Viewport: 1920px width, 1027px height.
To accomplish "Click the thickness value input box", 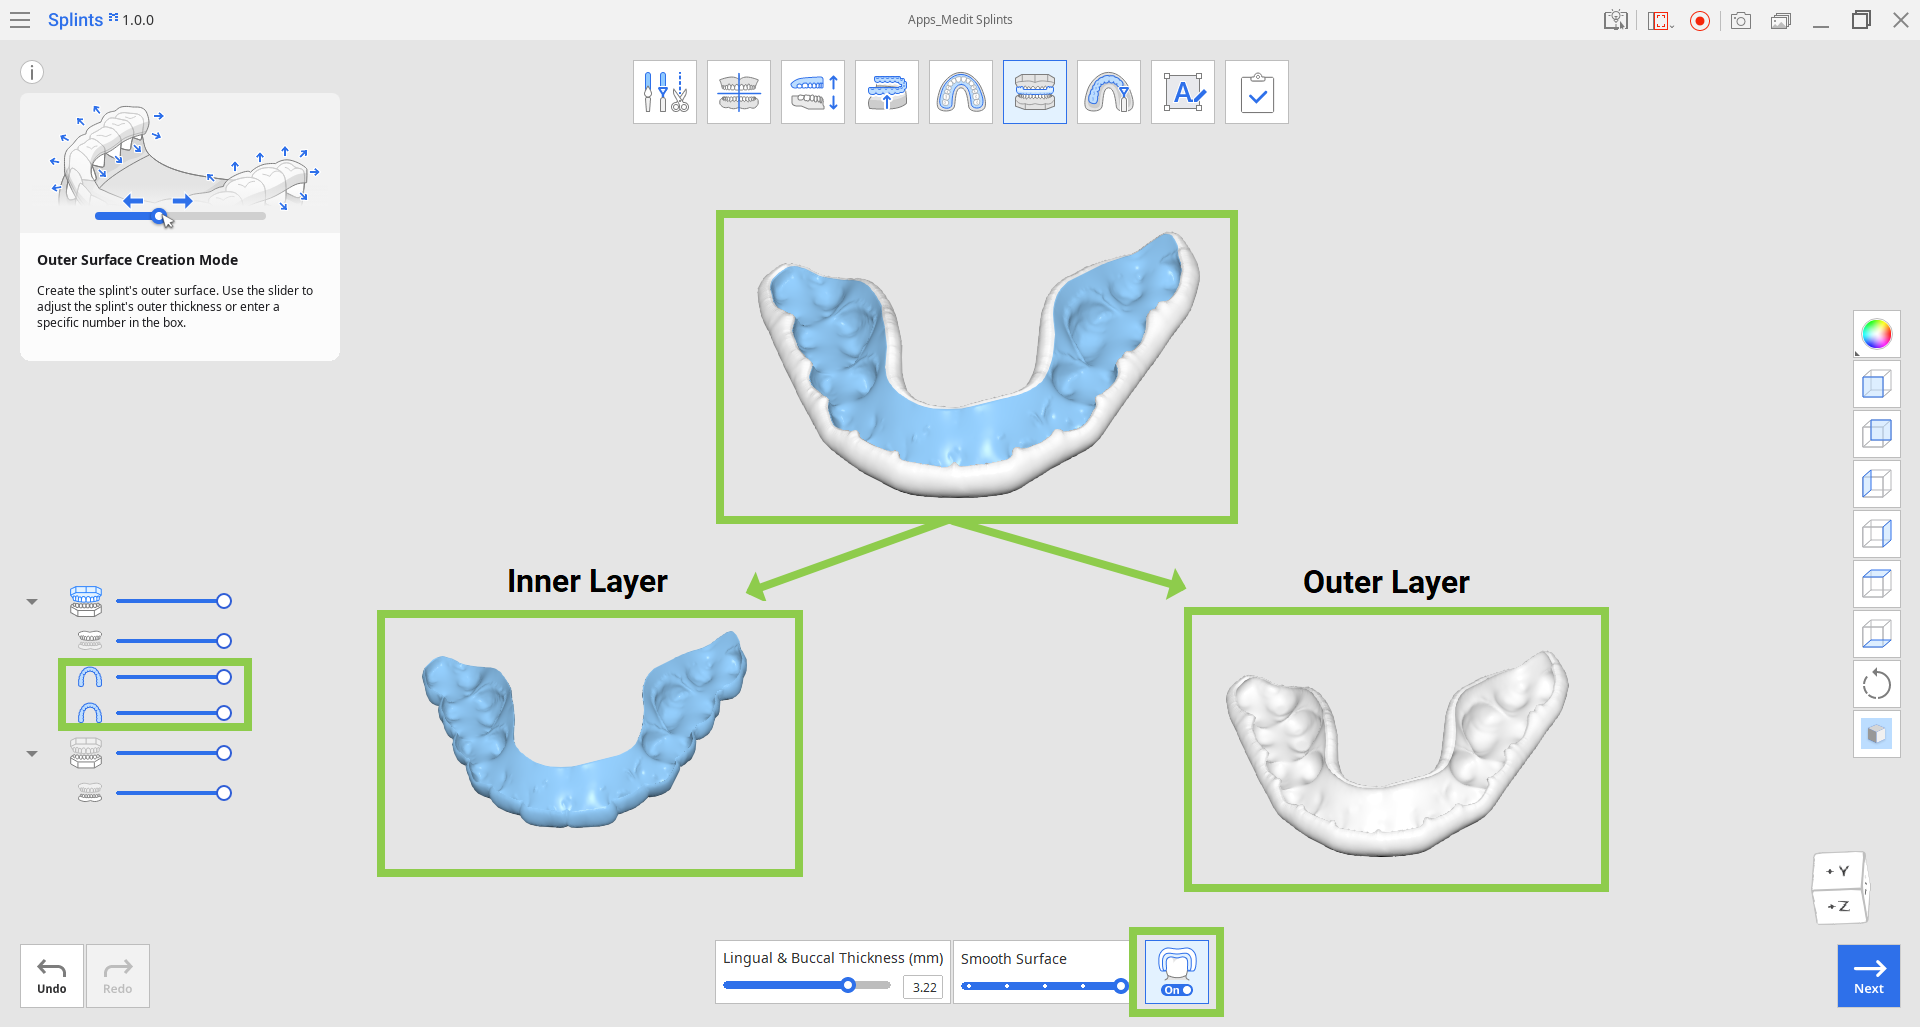I will (923, 987).
